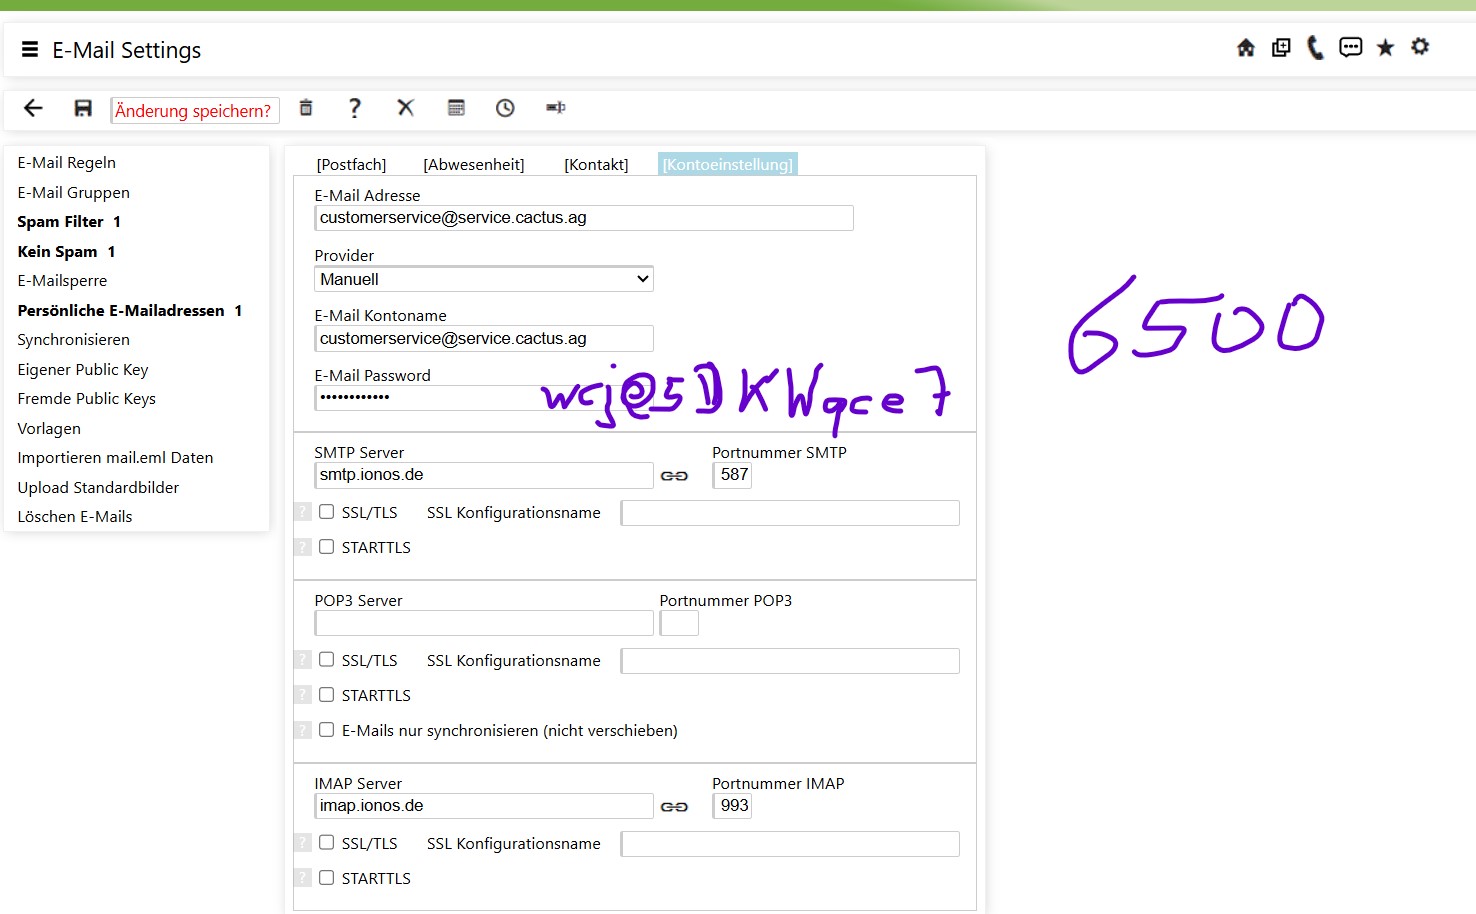Open the home icon in header
The image size is (1476, 914).
pos(1246,48)
